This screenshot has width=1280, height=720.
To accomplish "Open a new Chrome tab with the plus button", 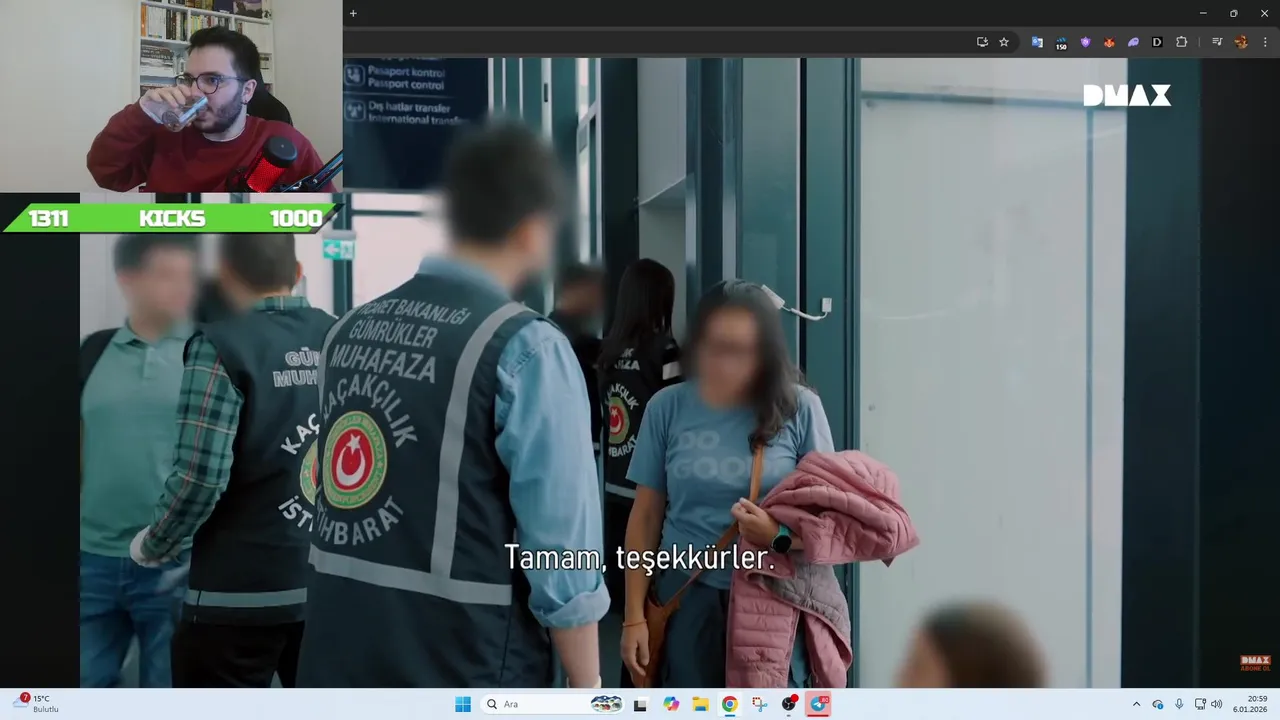I will tap(353, 13).
